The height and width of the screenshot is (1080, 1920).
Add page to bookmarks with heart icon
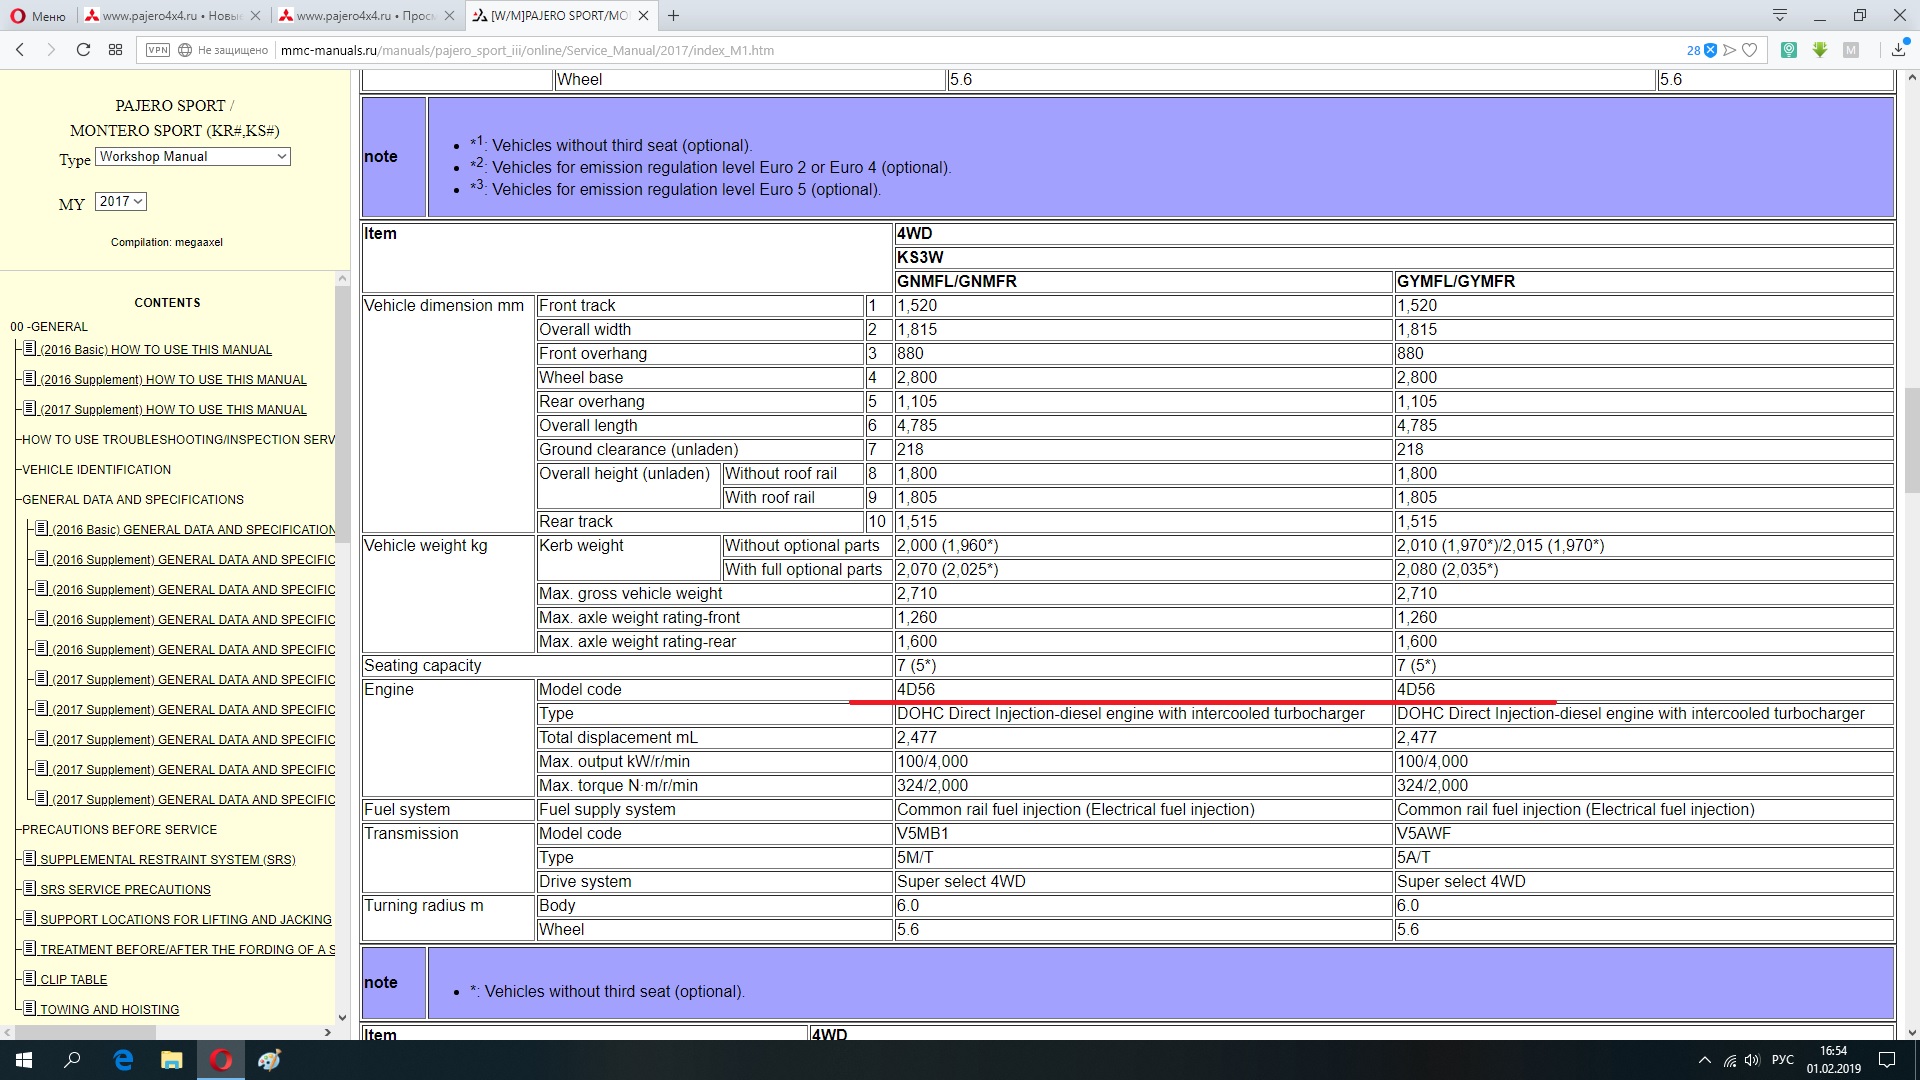[x=1750, y=50]
